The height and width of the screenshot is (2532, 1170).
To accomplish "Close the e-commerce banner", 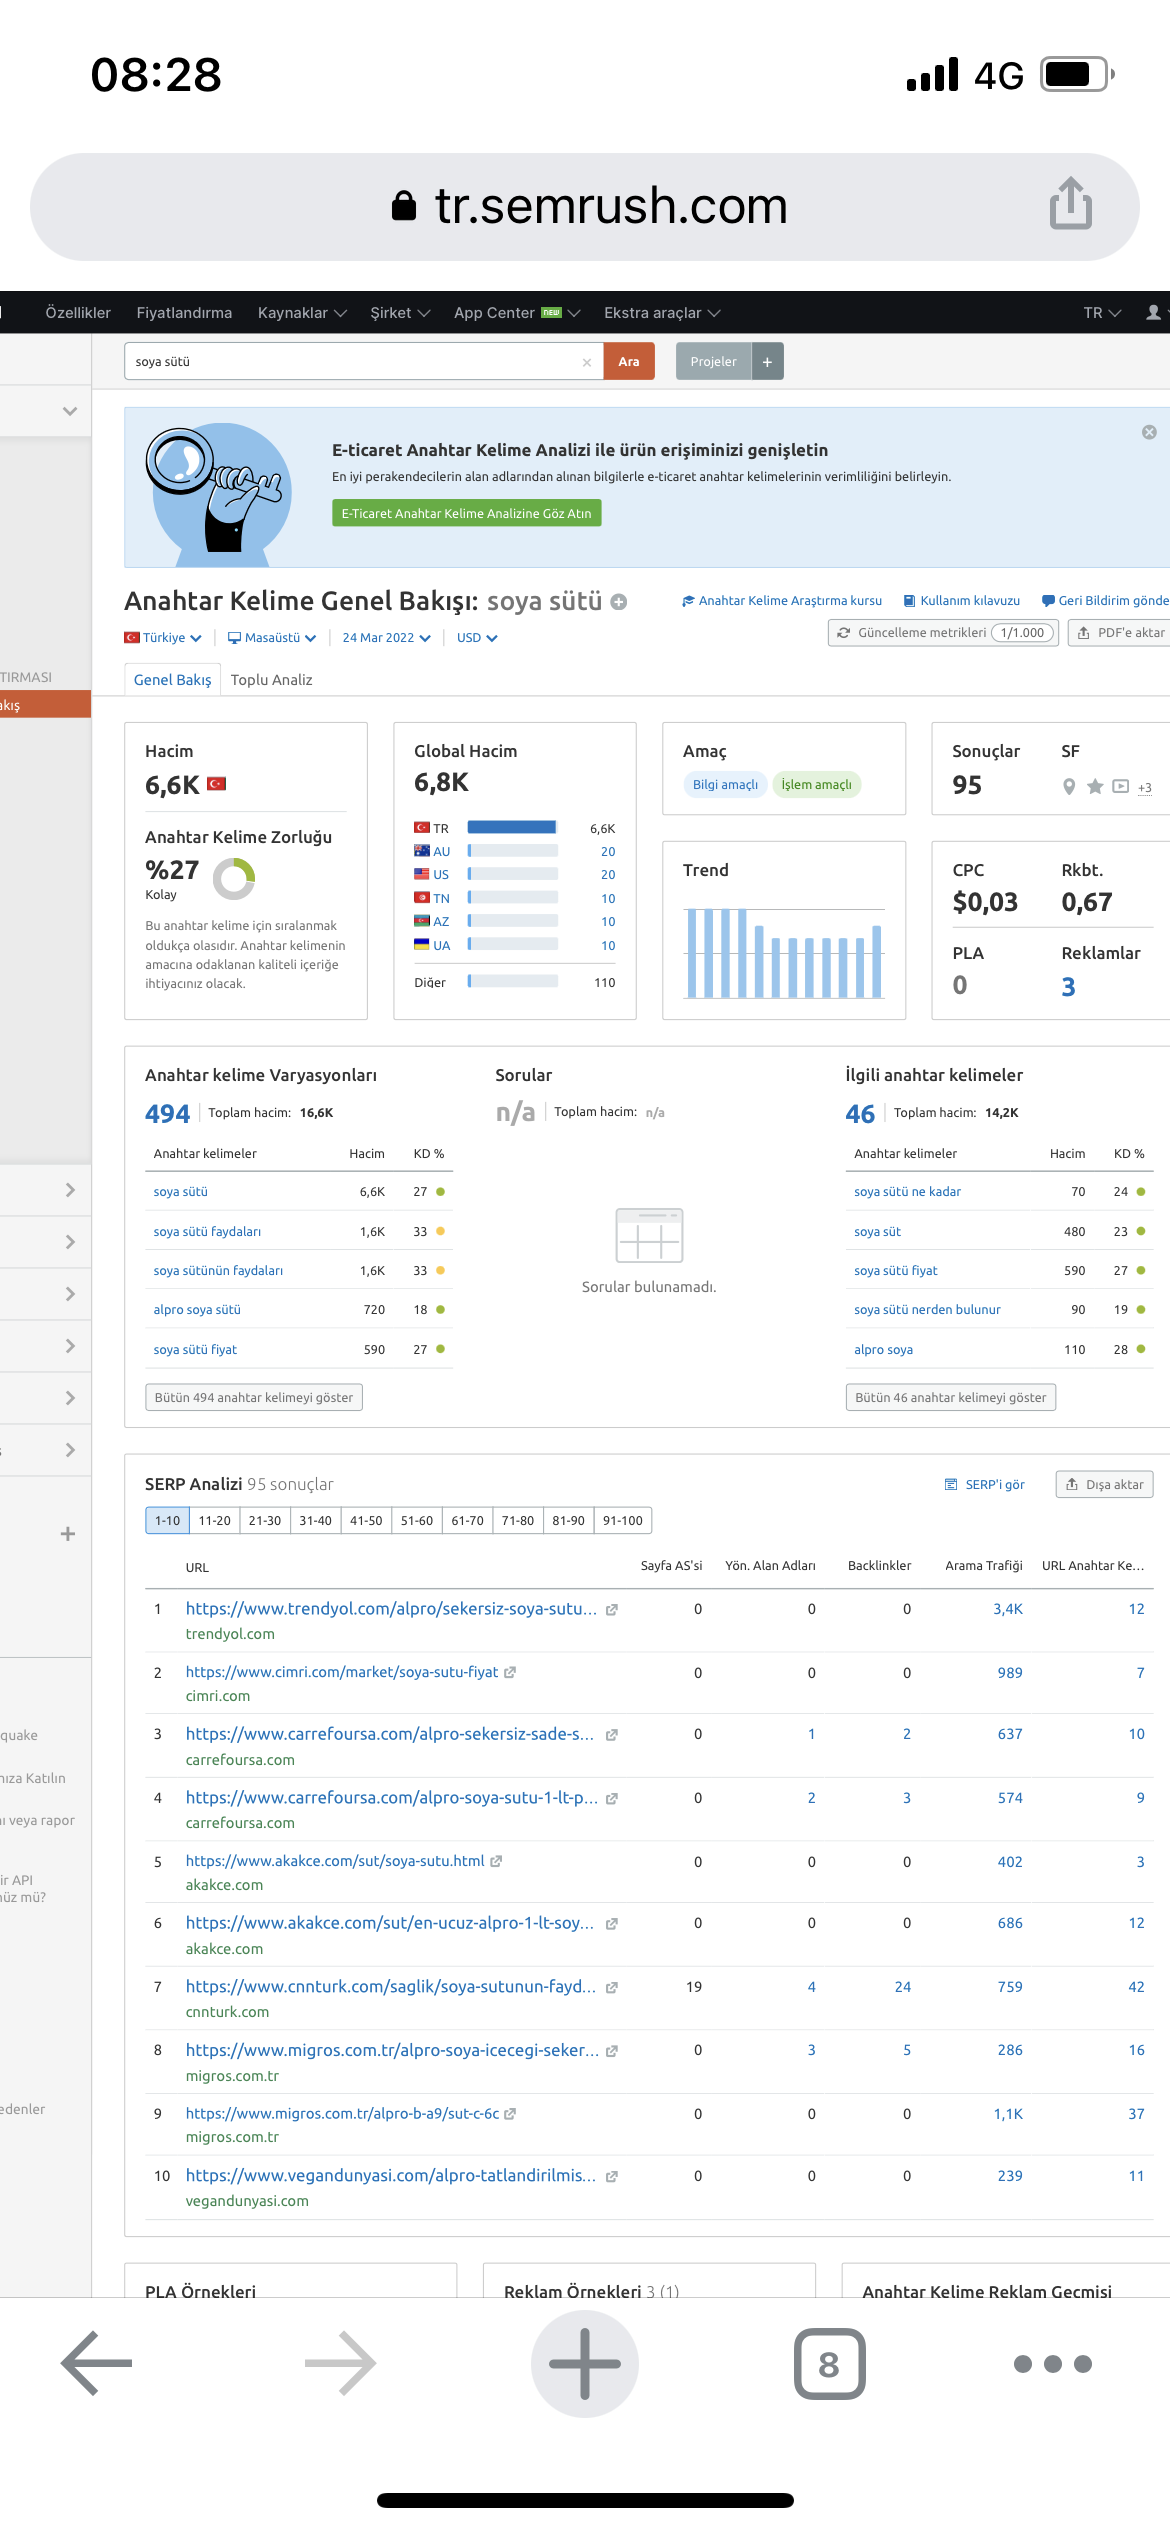I will click(1149, 432).
